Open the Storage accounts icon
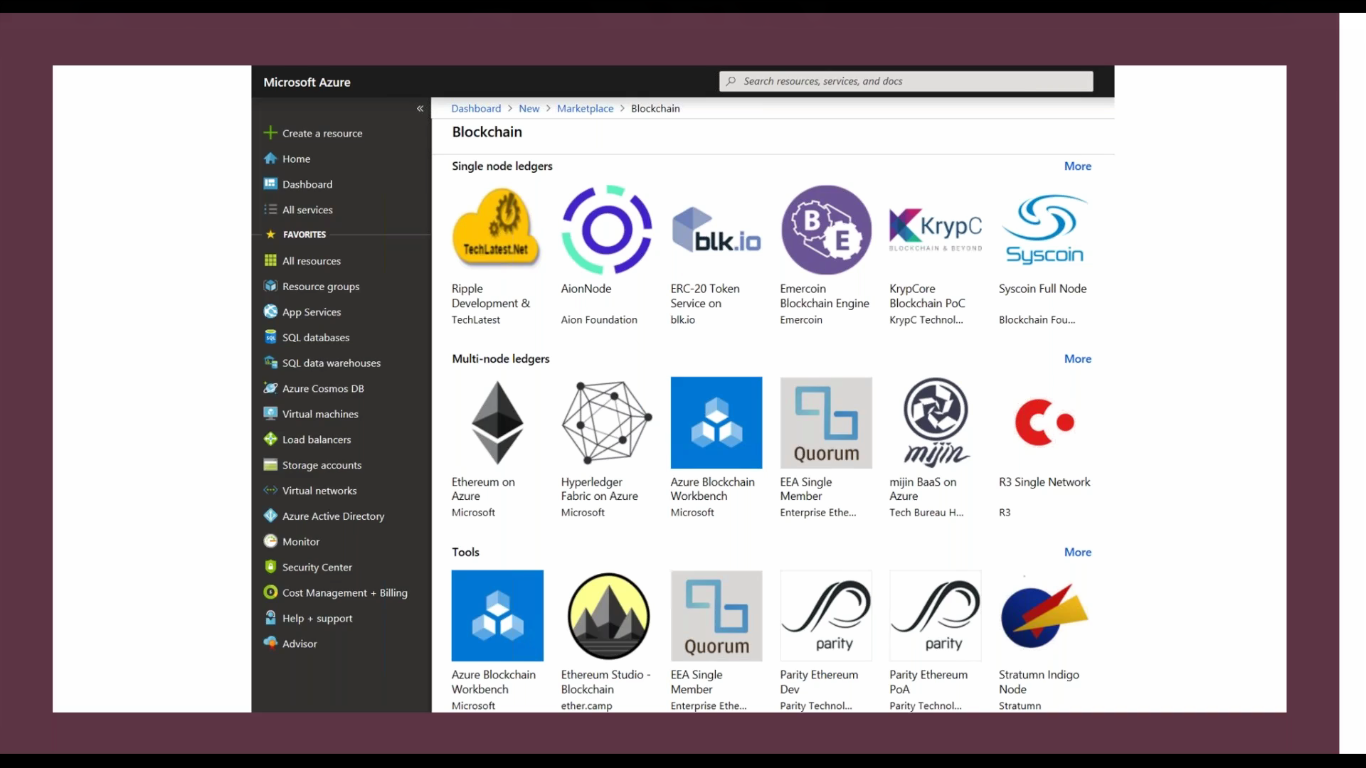Screen dimensions: 1366x768 click(270, 465)
